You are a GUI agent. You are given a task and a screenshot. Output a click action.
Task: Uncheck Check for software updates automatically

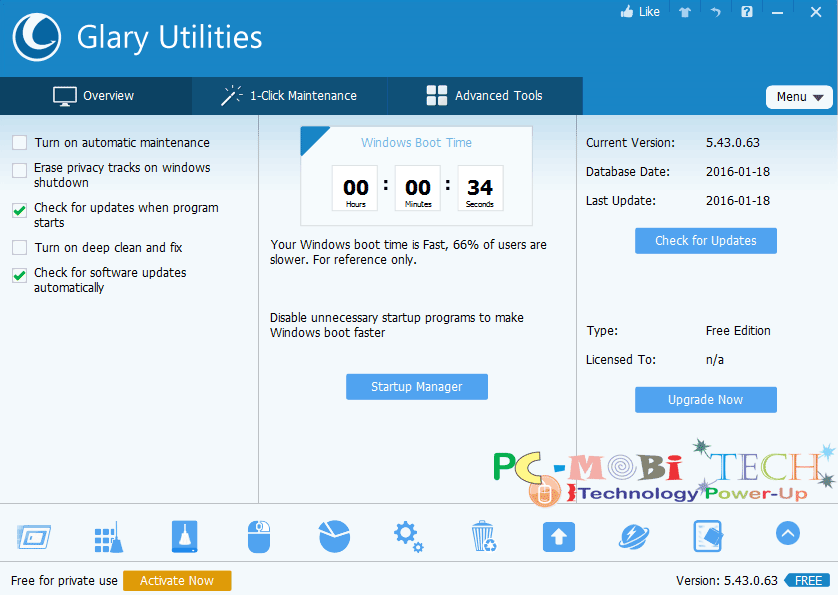[20, 276]
